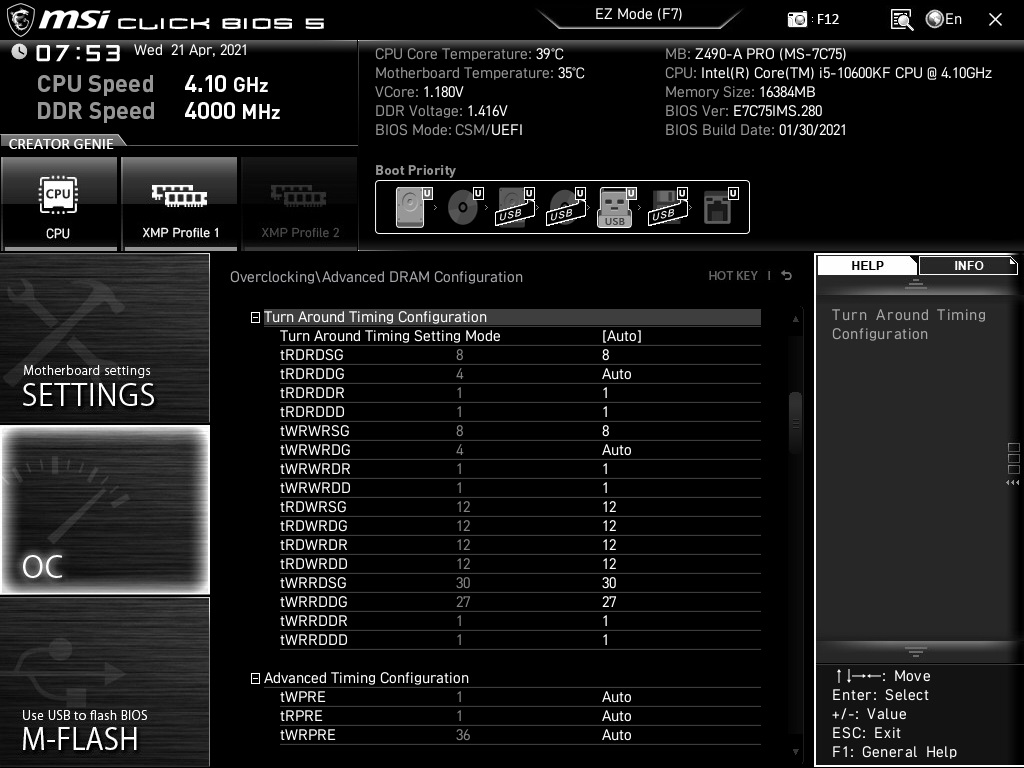Edit the tRDWRDR value field

(609, 545)
